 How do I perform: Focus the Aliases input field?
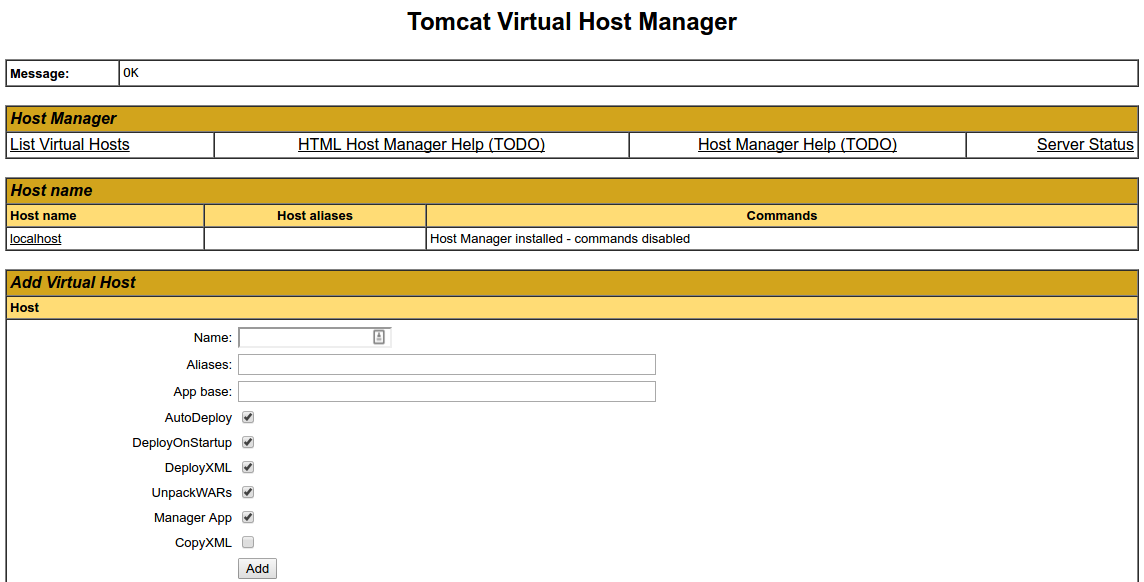447,365
